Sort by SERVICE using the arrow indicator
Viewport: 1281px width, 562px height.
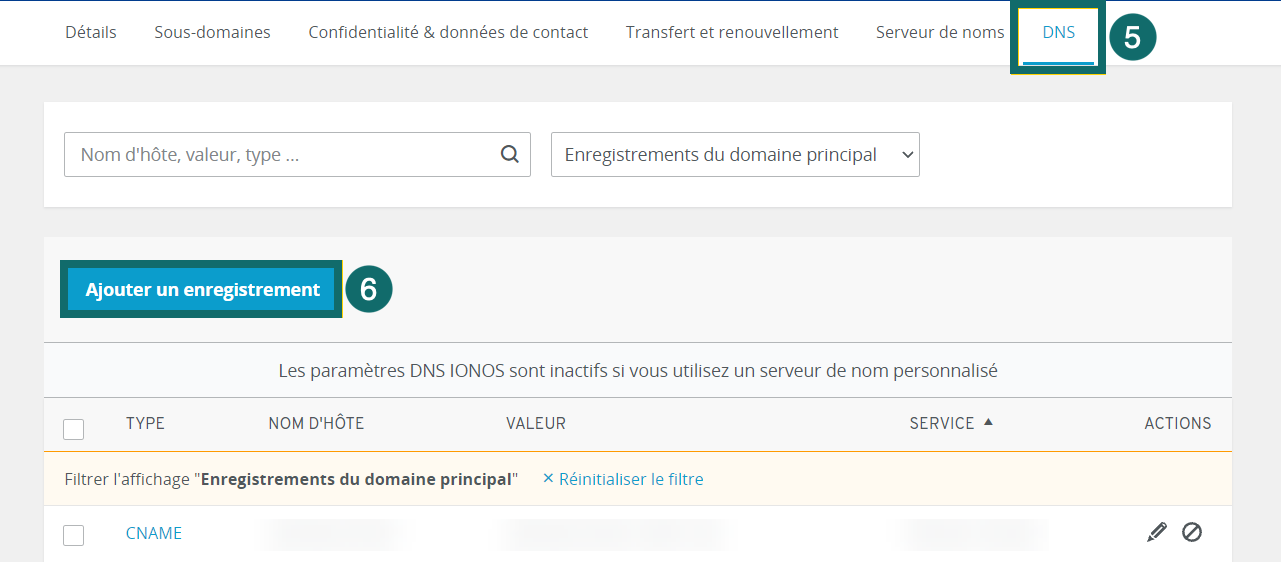(988, 422)
